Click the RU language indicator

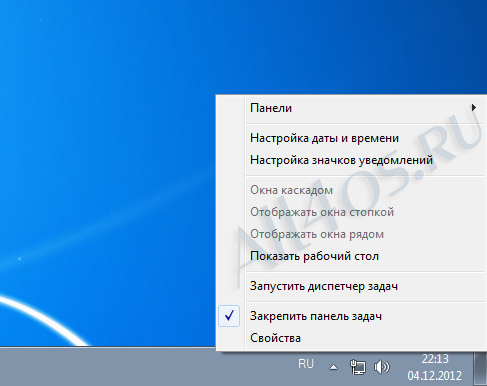point(306,364)
